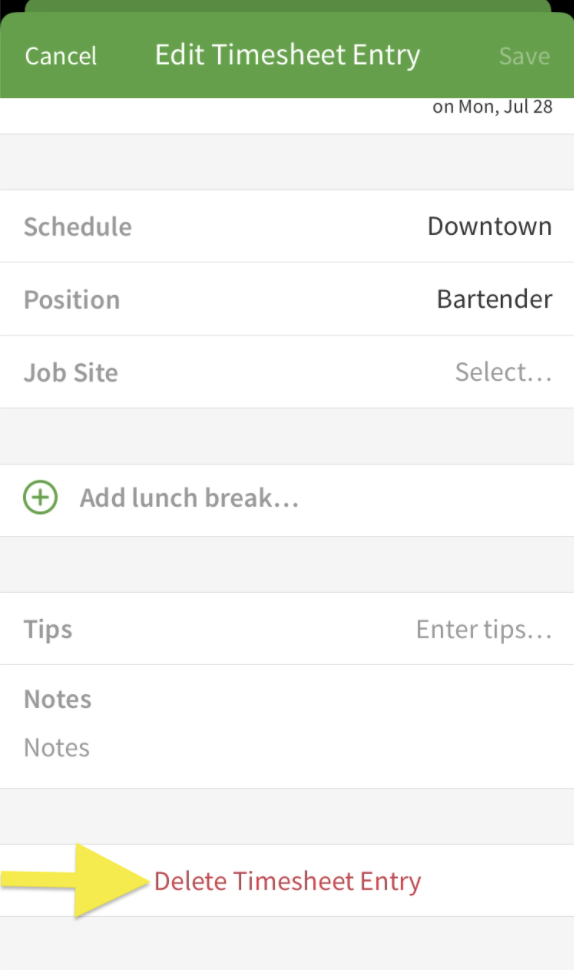Viewport: 574px width, 970px height.
Task: Focus the Enter tips… field
Action: (484, 629)
